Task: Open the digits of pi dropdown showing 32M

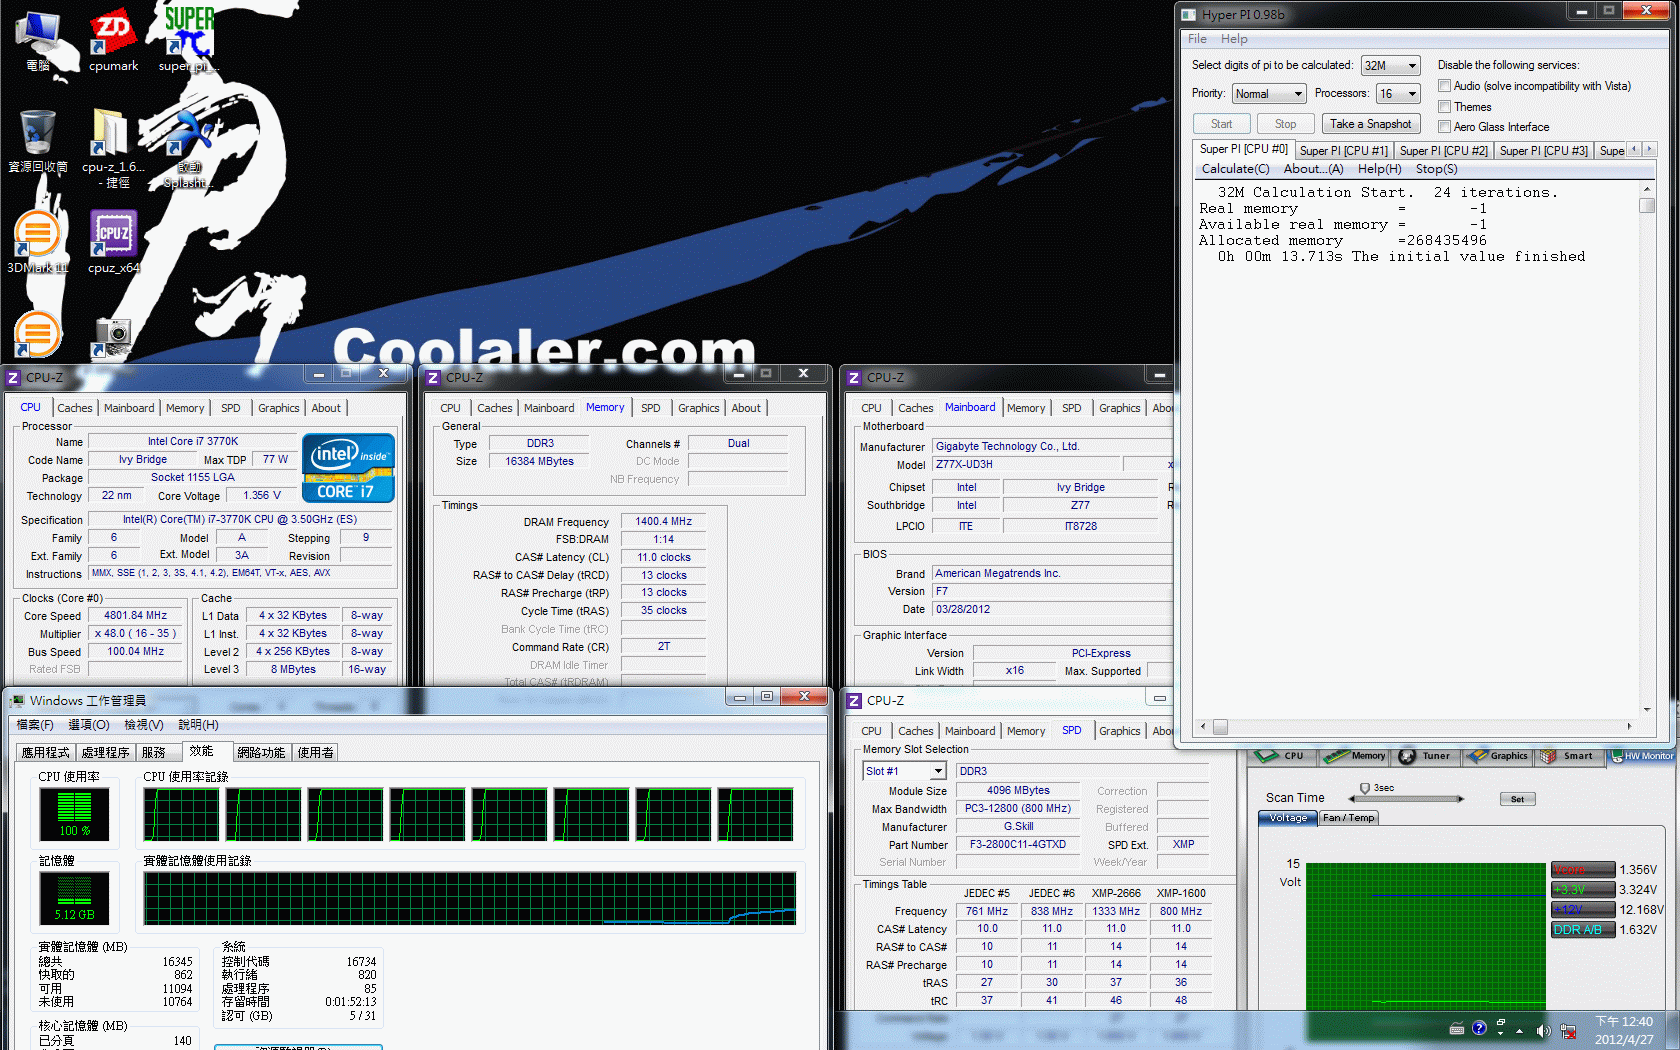Action: pos(1390,66)
